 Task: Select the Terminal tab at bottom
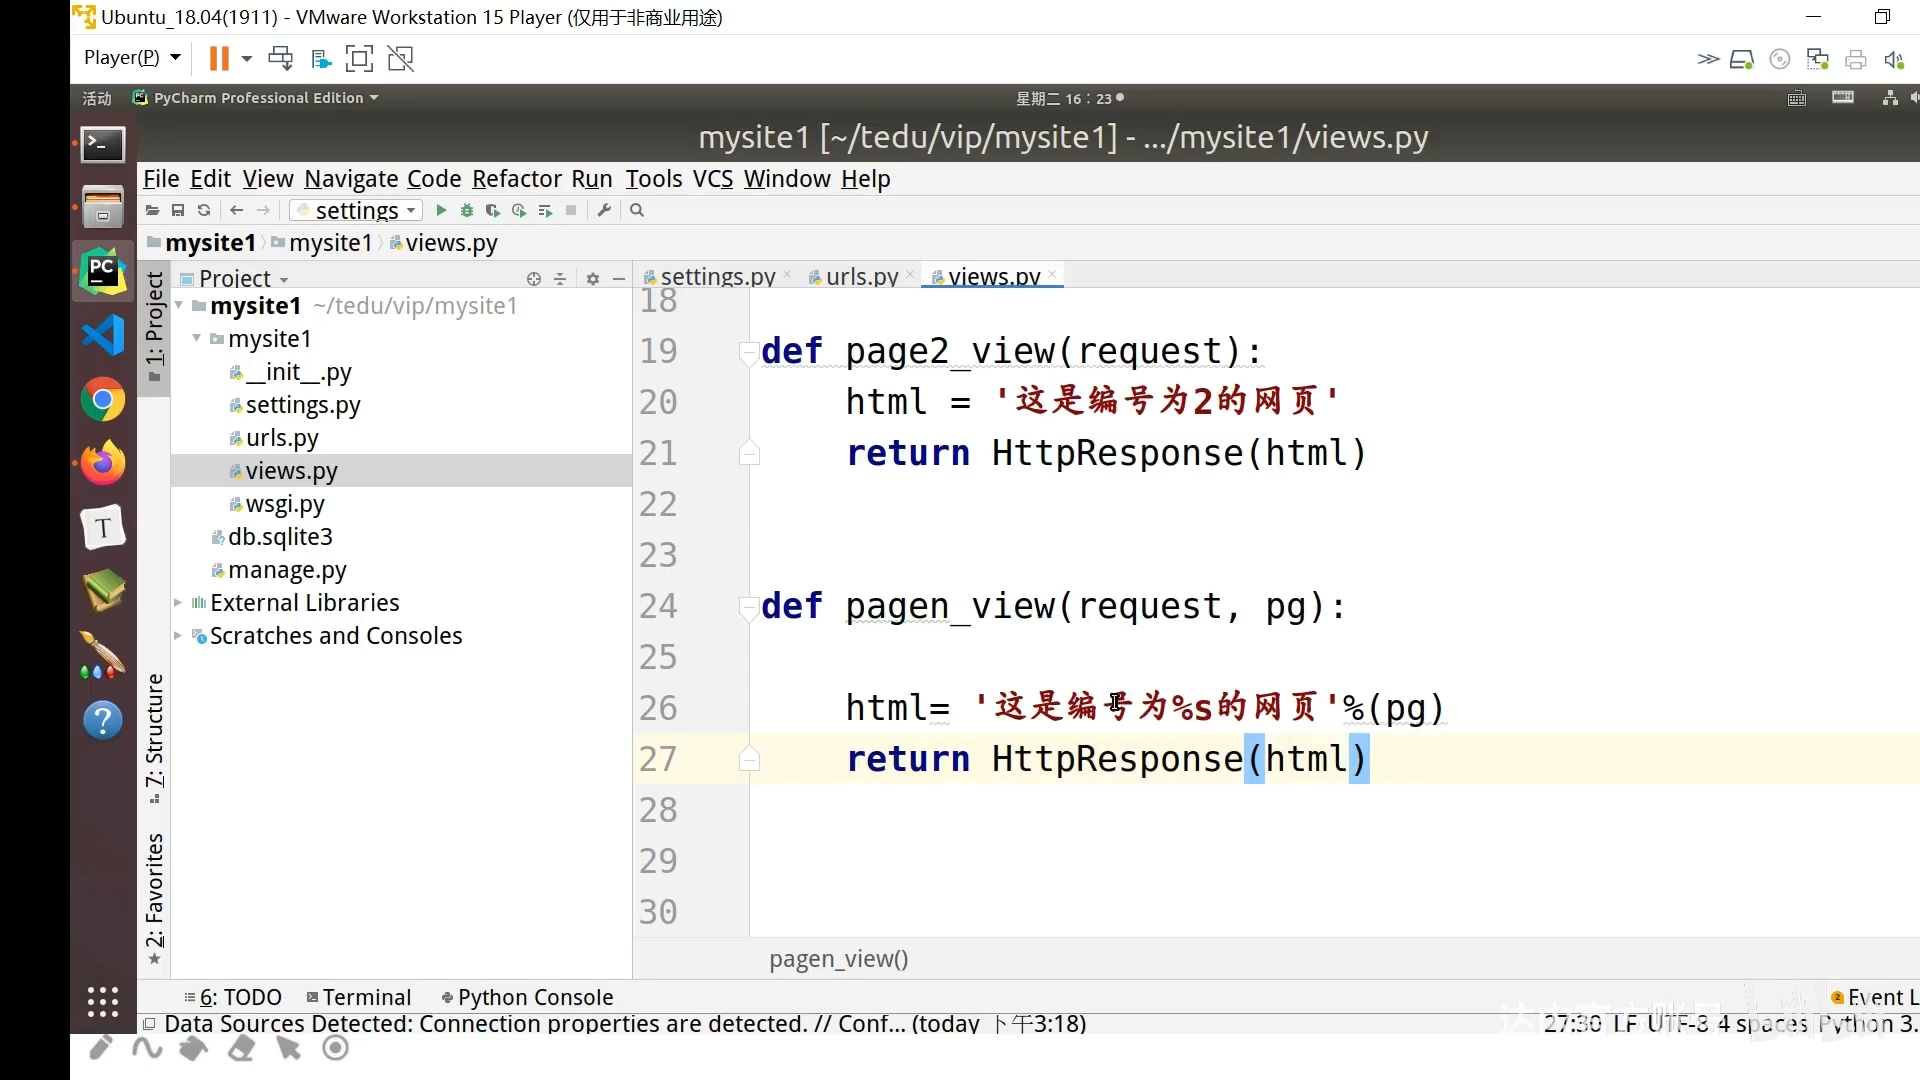point(365,997)
